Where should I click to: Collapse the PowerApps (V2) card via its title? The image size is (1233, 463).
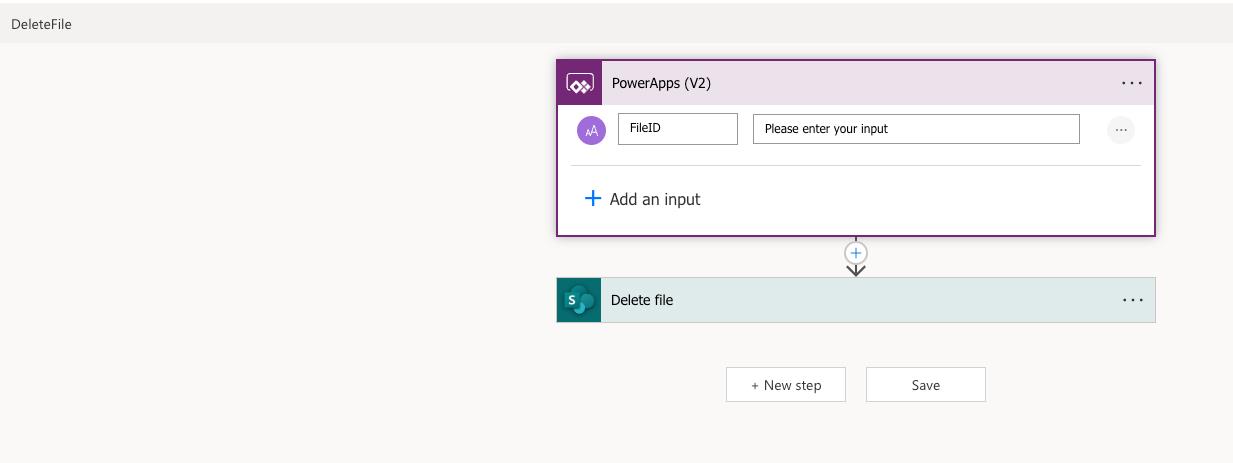tap(661, 83)
